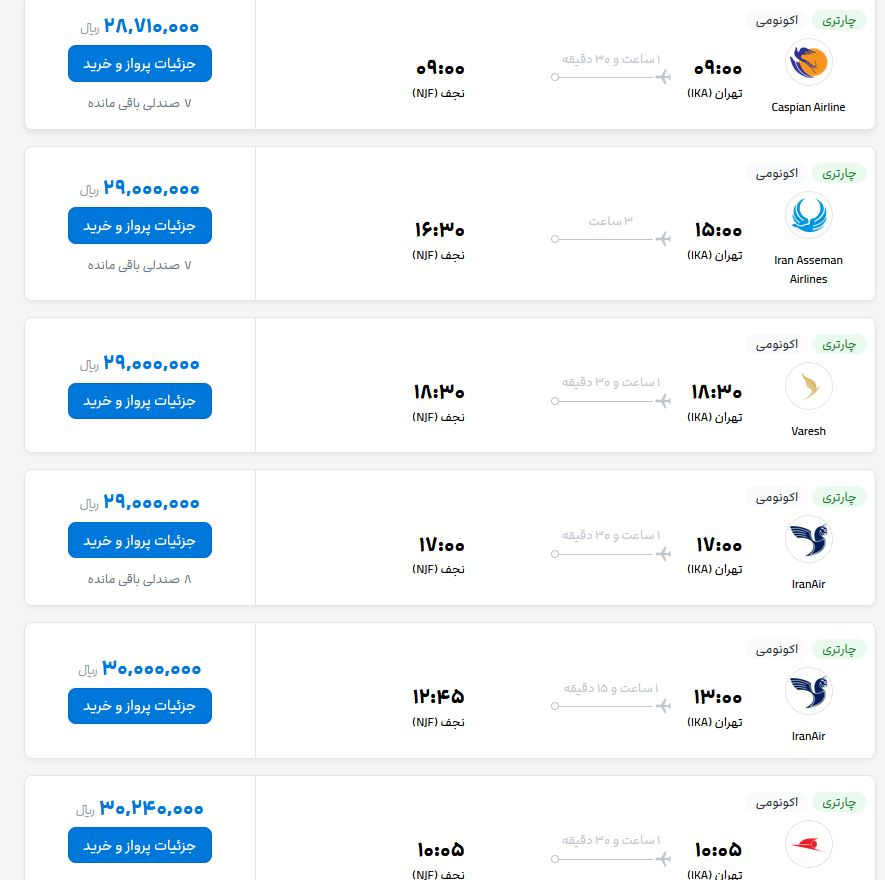885x880 pixels.
Task: Click the 29,000,000 rial price on the Varesh card
Action: (151, 363)
